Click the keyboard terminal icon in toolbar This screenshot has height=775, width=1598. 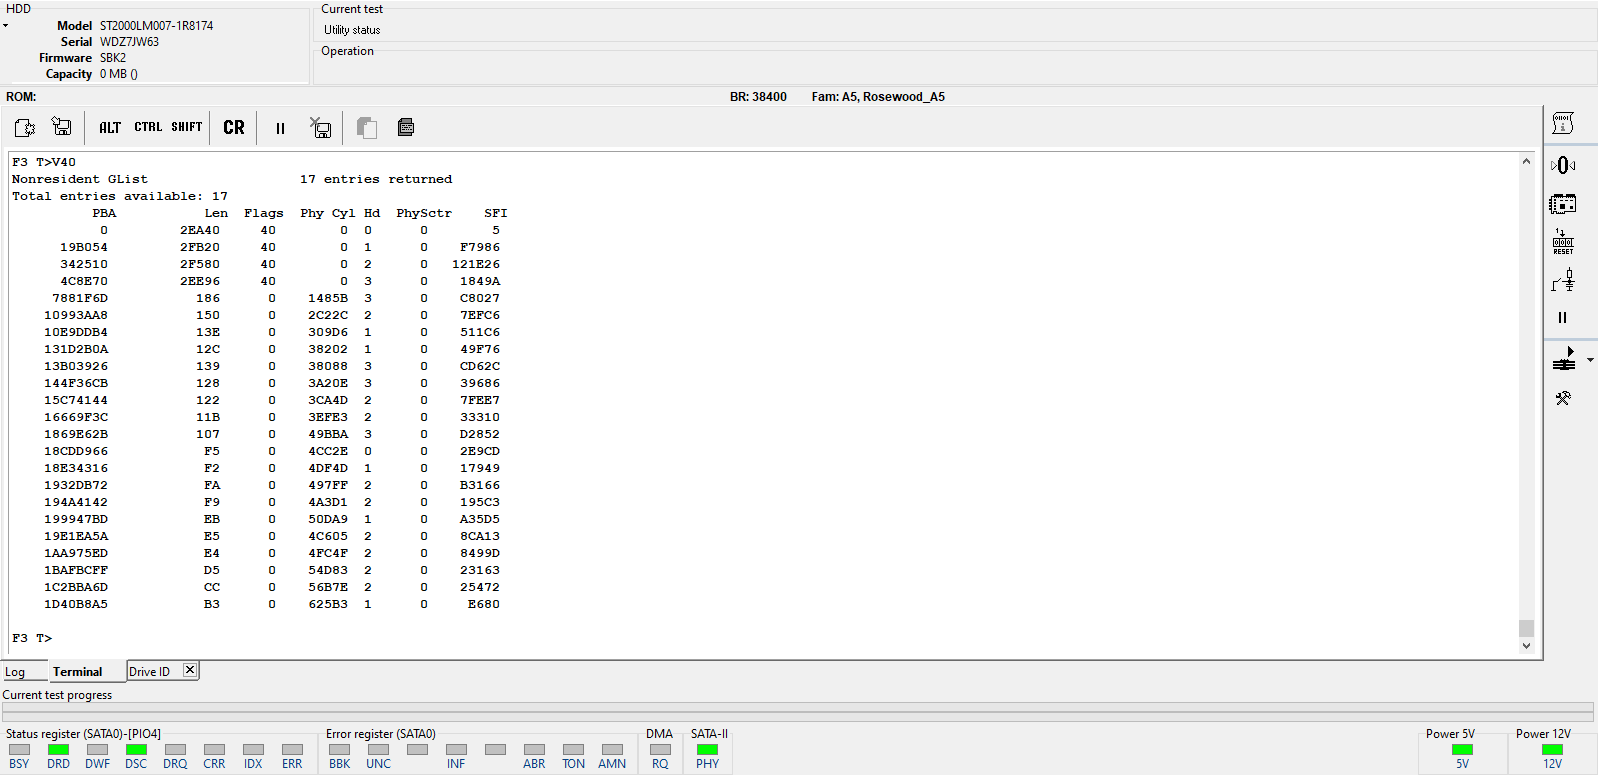(x=406, y=127)
